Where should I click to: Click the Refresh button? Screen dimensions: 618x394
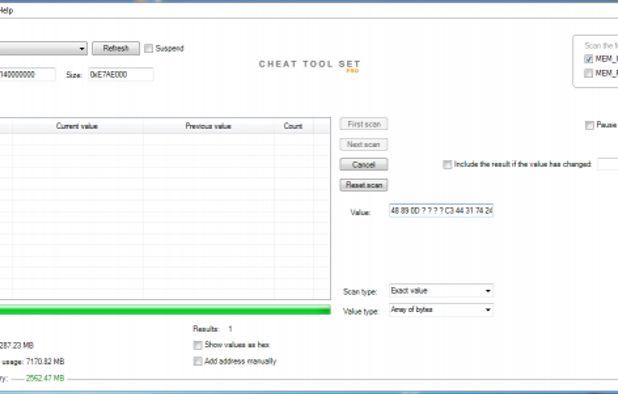(115, 48)
